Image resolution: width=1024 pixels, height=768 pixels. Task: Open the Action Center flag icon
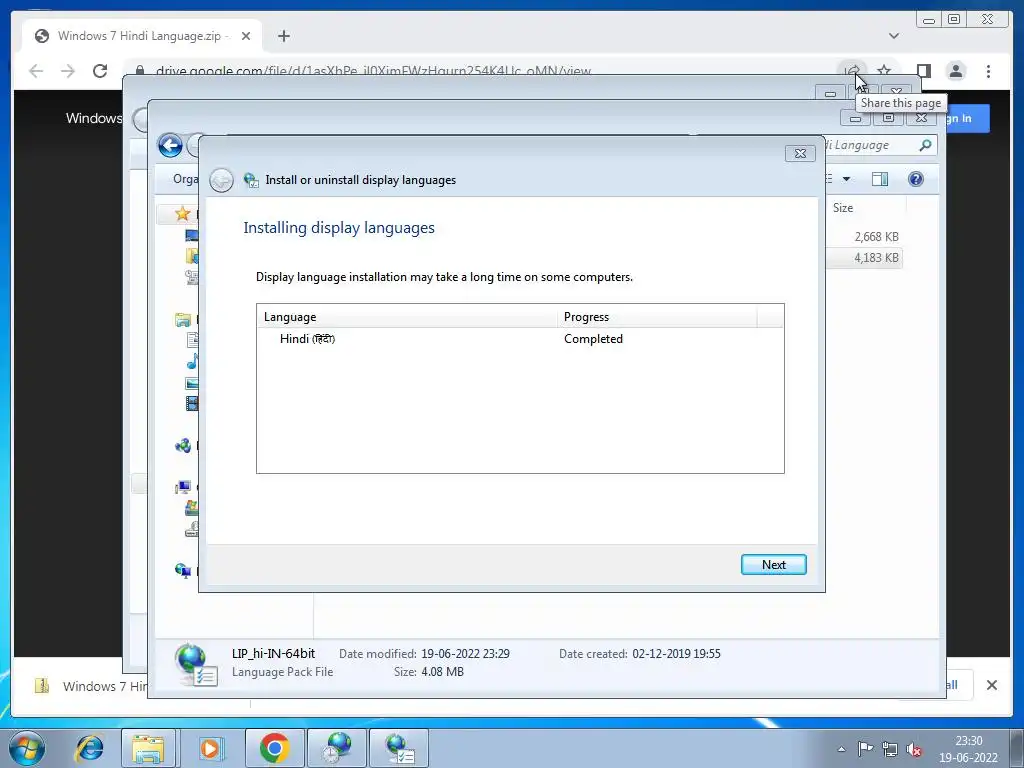tap(865, 749)
